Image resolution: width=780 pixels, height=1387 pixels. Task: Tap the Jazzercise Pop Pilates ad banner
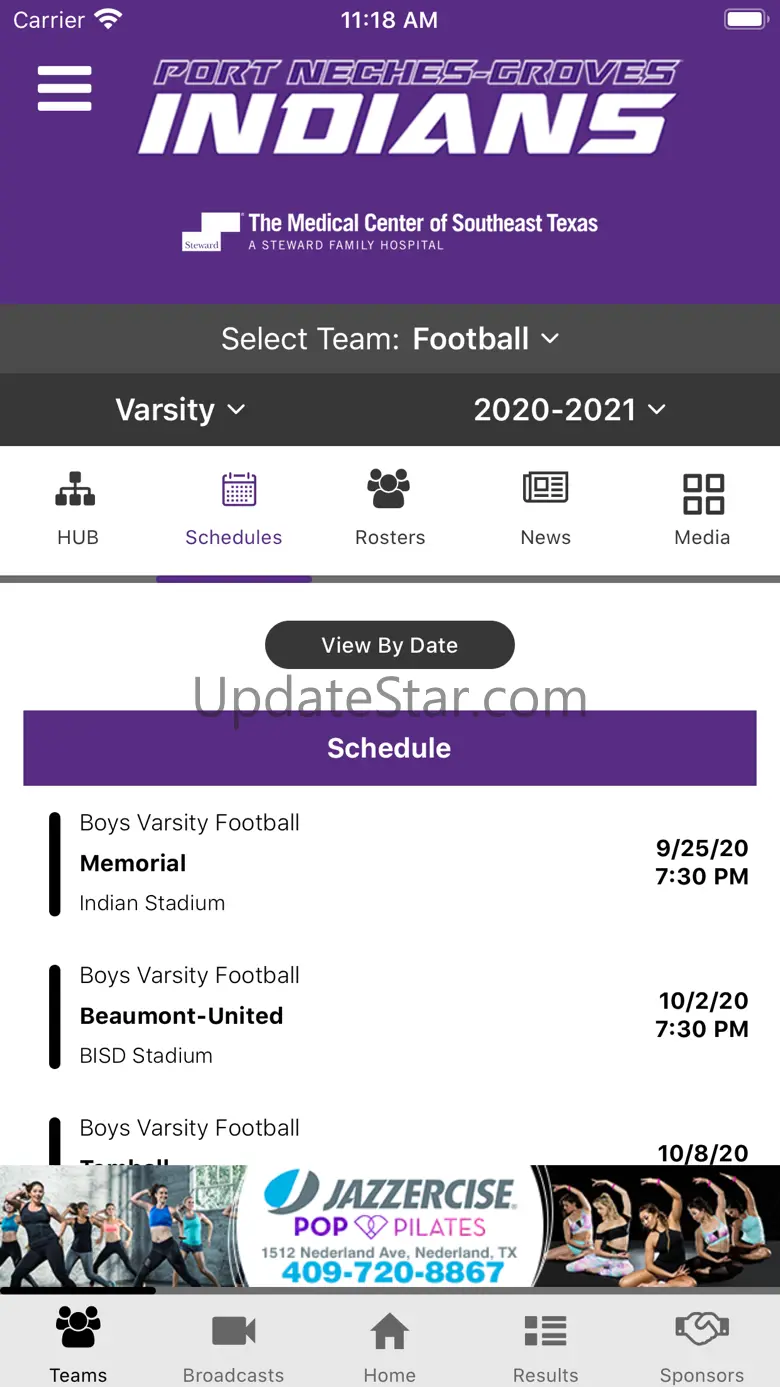389,1228
